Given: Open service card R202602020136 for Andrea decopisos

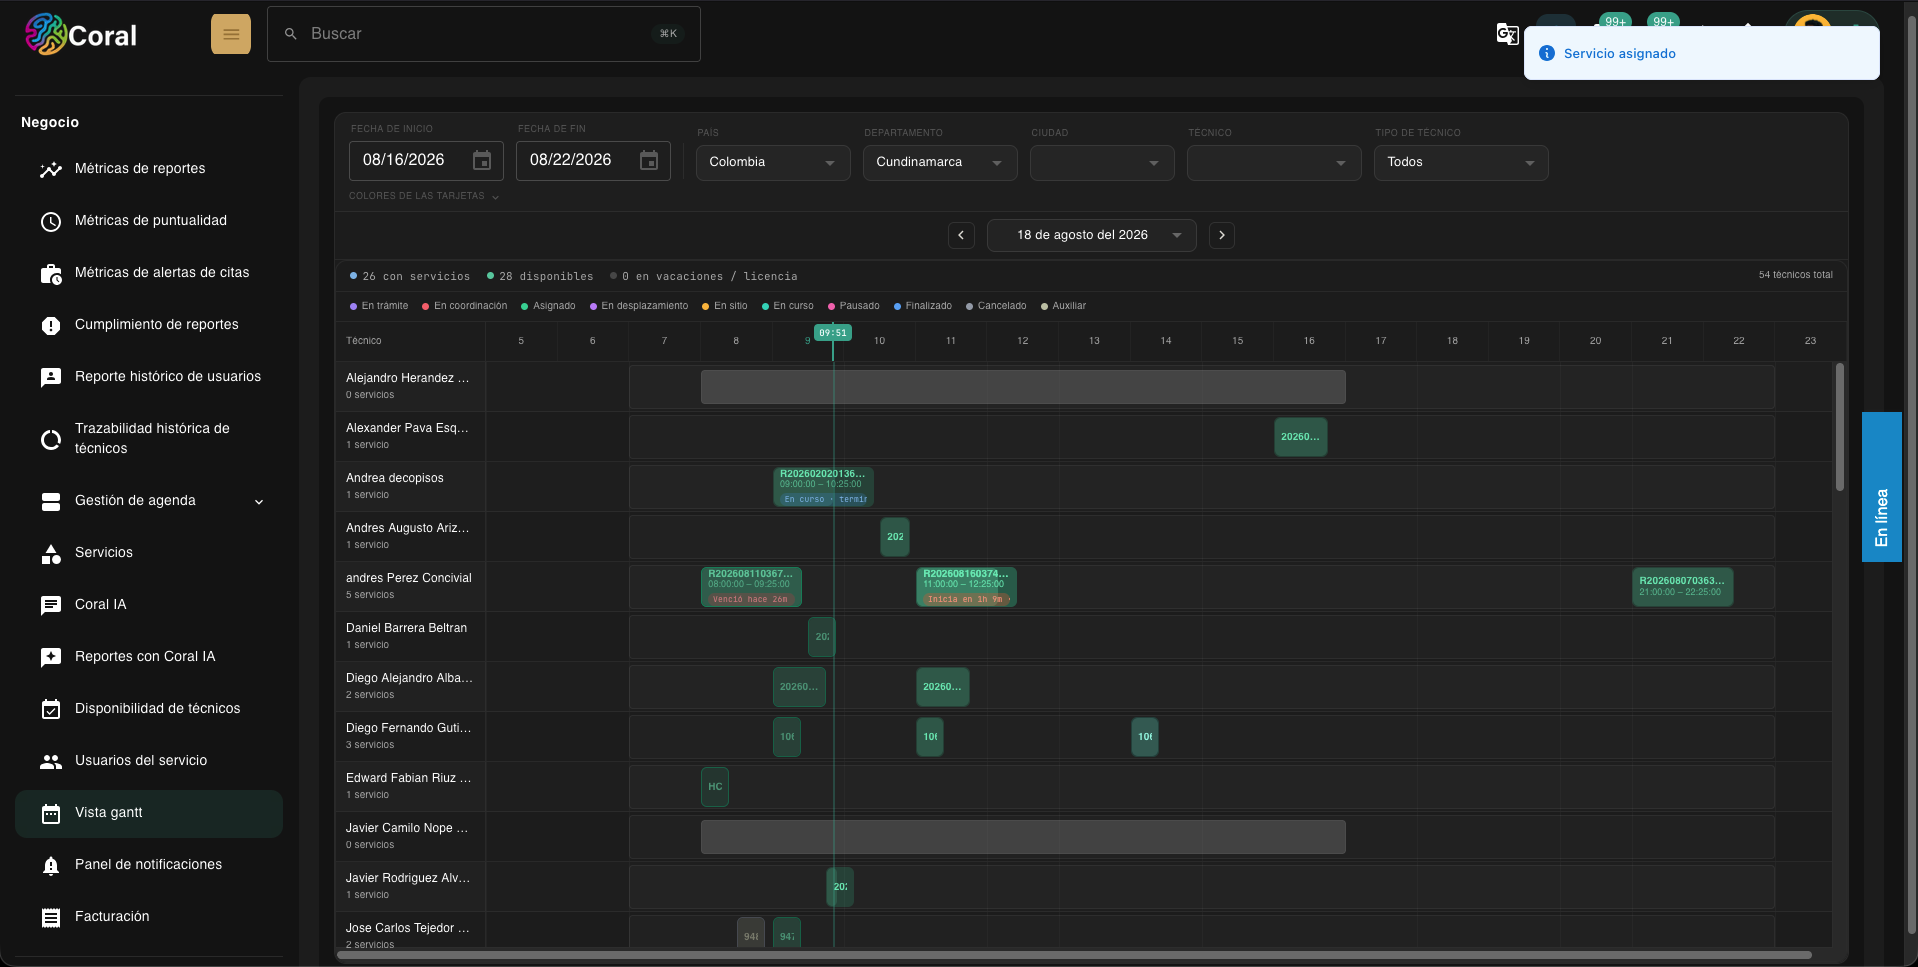Looking at the screenshot, I should (x=823, y=486).
